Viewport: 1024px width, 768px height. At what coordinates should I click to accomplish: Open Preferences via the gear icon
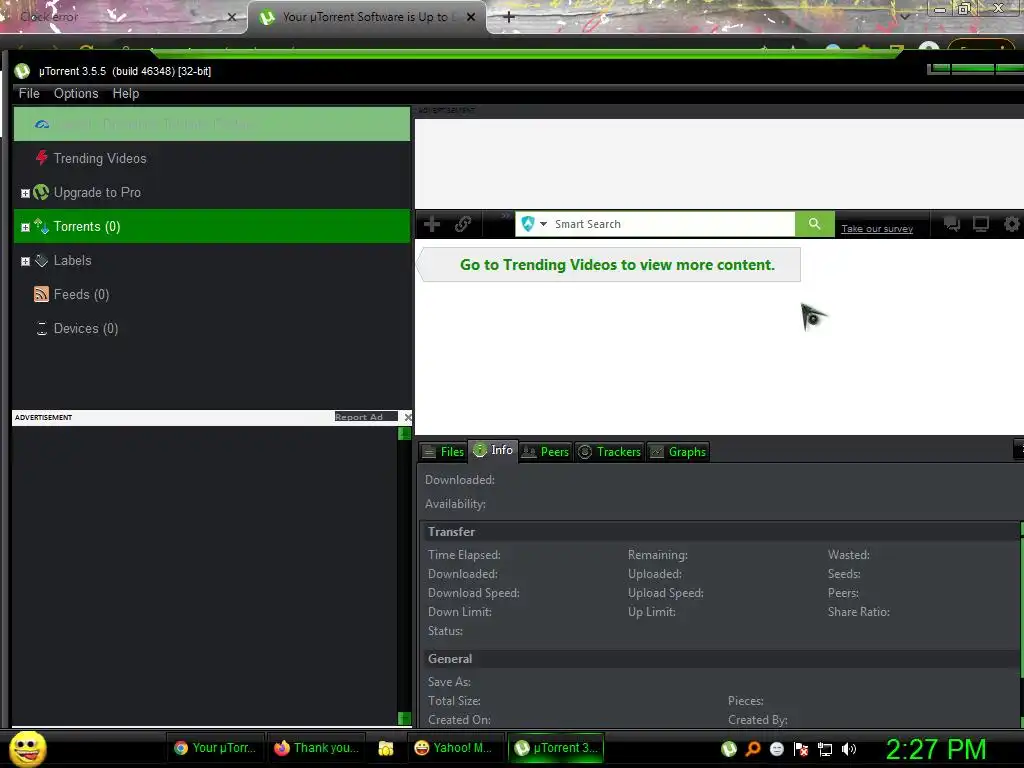coord(1012,225)
